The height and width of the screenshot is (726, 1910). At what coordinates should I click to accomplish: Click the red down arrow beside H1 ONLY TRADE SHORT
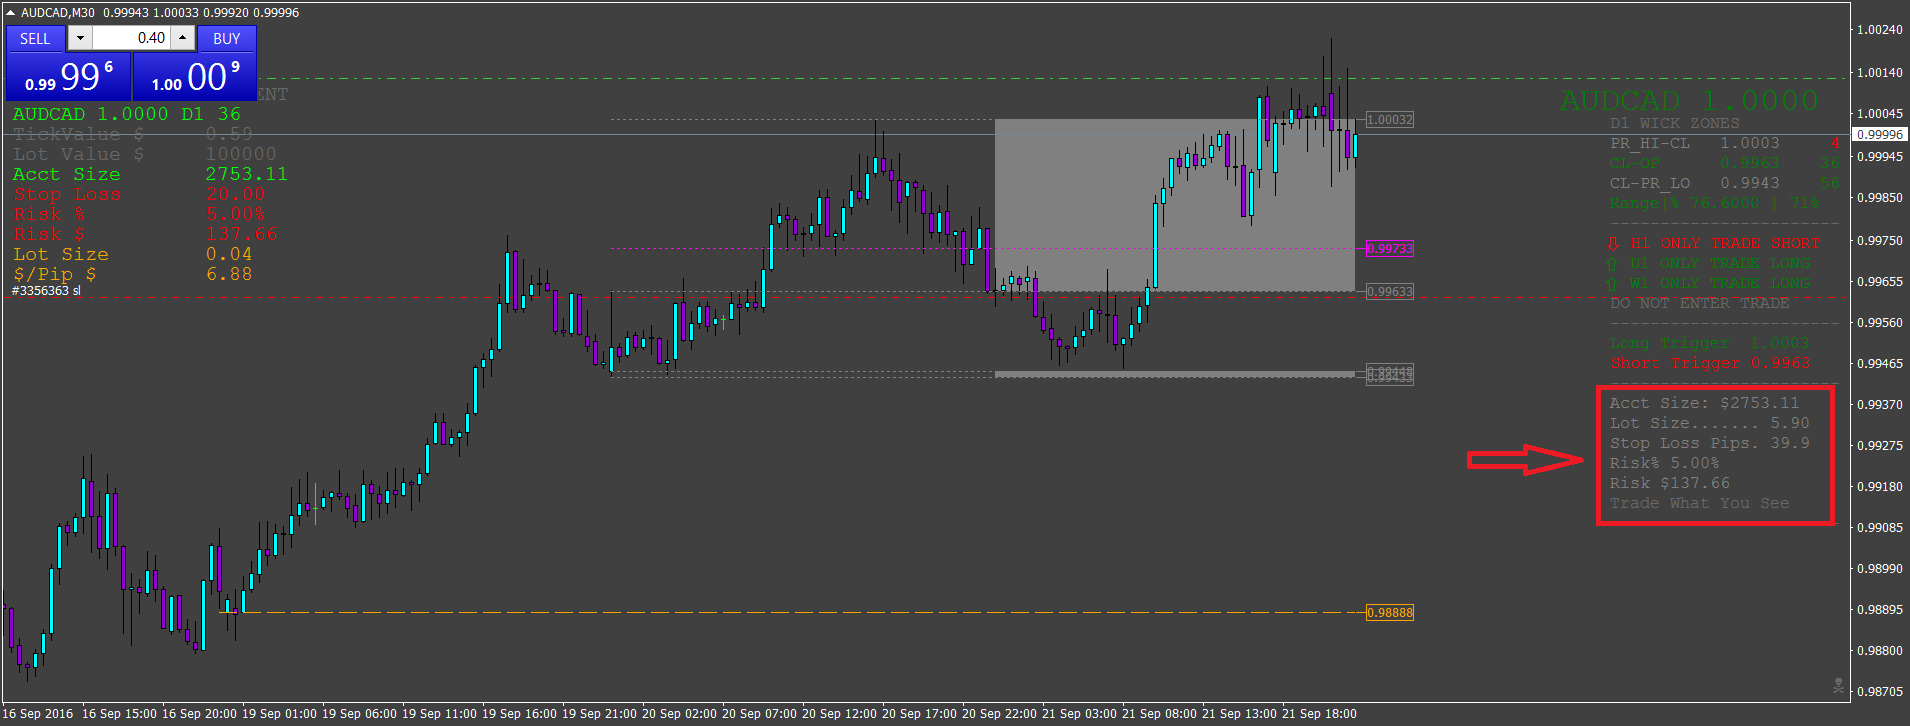(x=1613, y=243)
